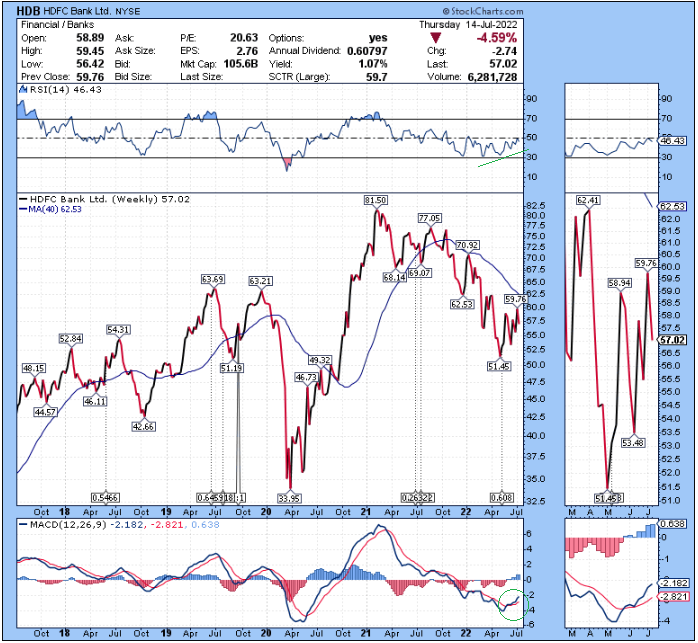This screenshot has width=698, height=643.
Task: Click the -2.821 signal axis tag
Action: tap(673, 596)
